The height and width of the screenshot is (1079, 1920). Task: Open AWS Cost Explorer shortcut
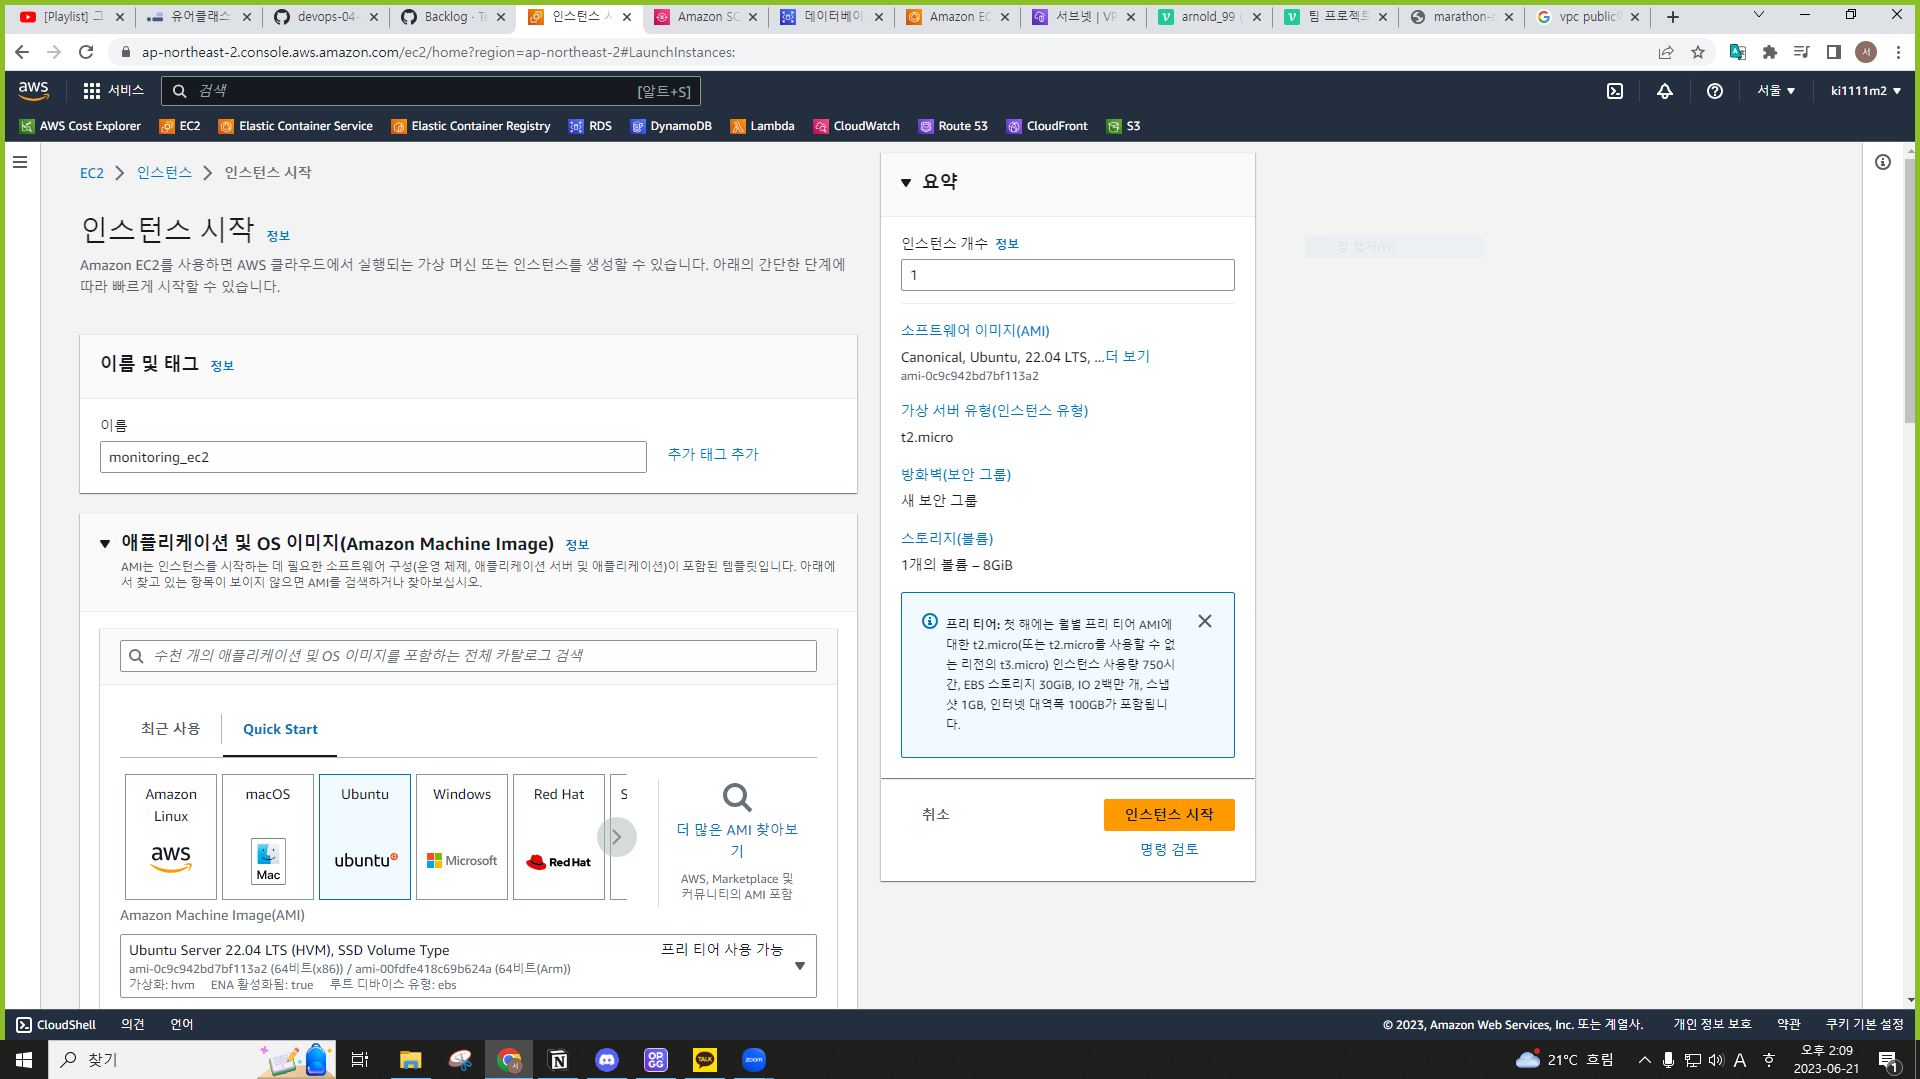click(x=80, y=126)
